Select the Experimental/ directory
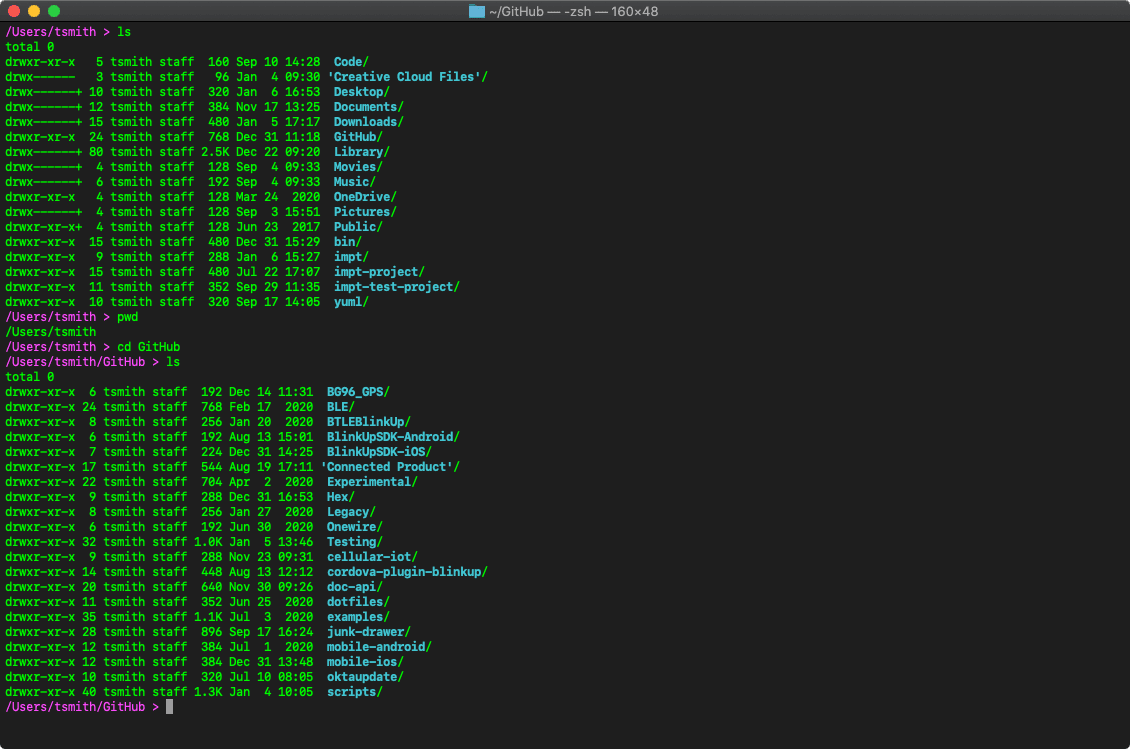The width and height of the screenshot is (1130, 749). tap(371, 481)
